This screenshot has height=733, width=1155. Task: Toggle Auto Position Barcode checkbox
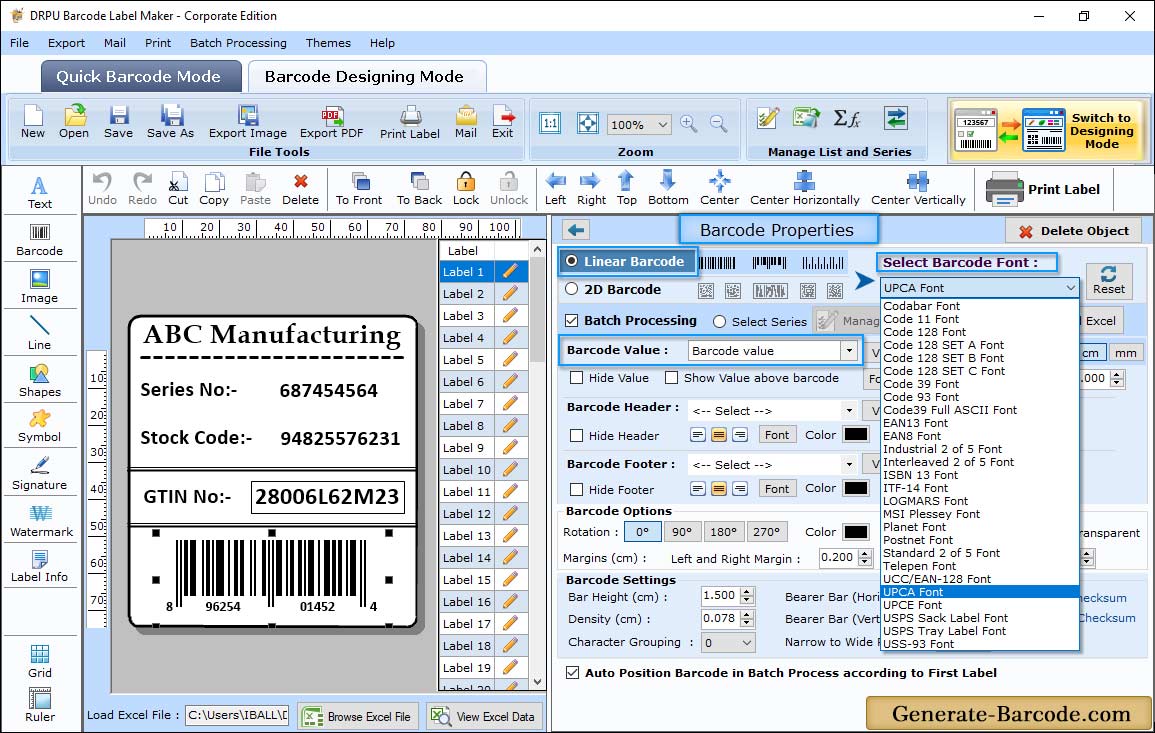coord(572,673)
